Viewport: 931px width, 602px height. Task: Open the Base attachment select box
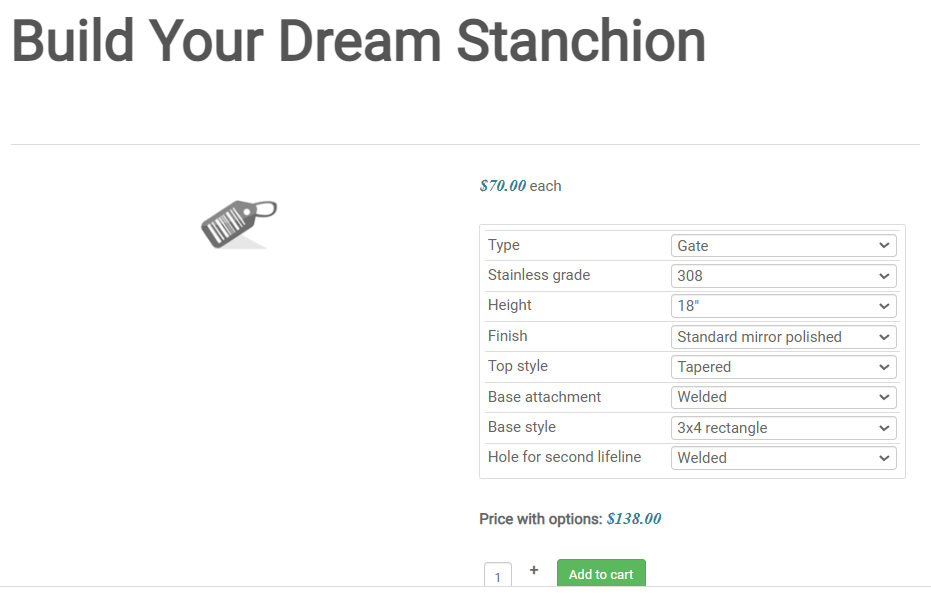coord(783,397)
